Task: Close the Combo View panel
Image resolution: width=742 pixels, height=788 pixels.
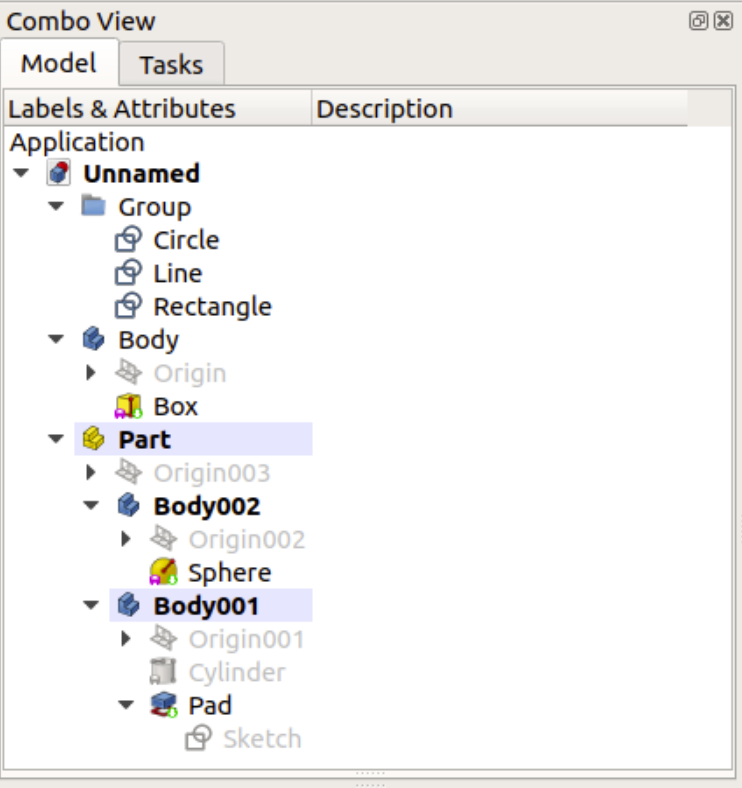Action: pos(723,21)
